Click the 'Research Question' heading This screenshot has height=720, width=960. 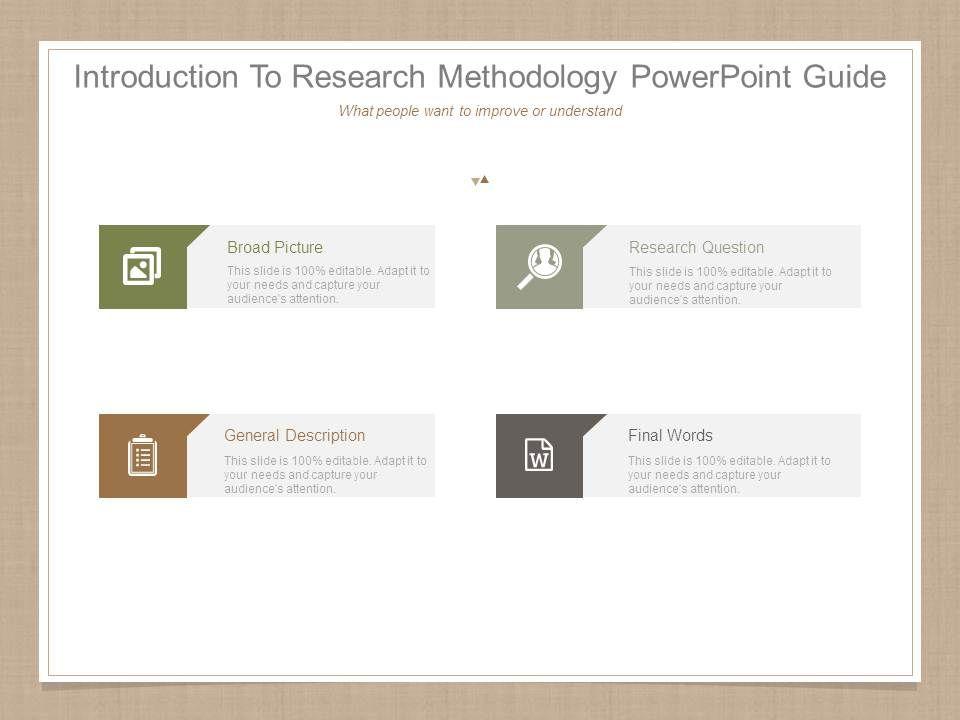pyautogui.click(x=696, y=247)
